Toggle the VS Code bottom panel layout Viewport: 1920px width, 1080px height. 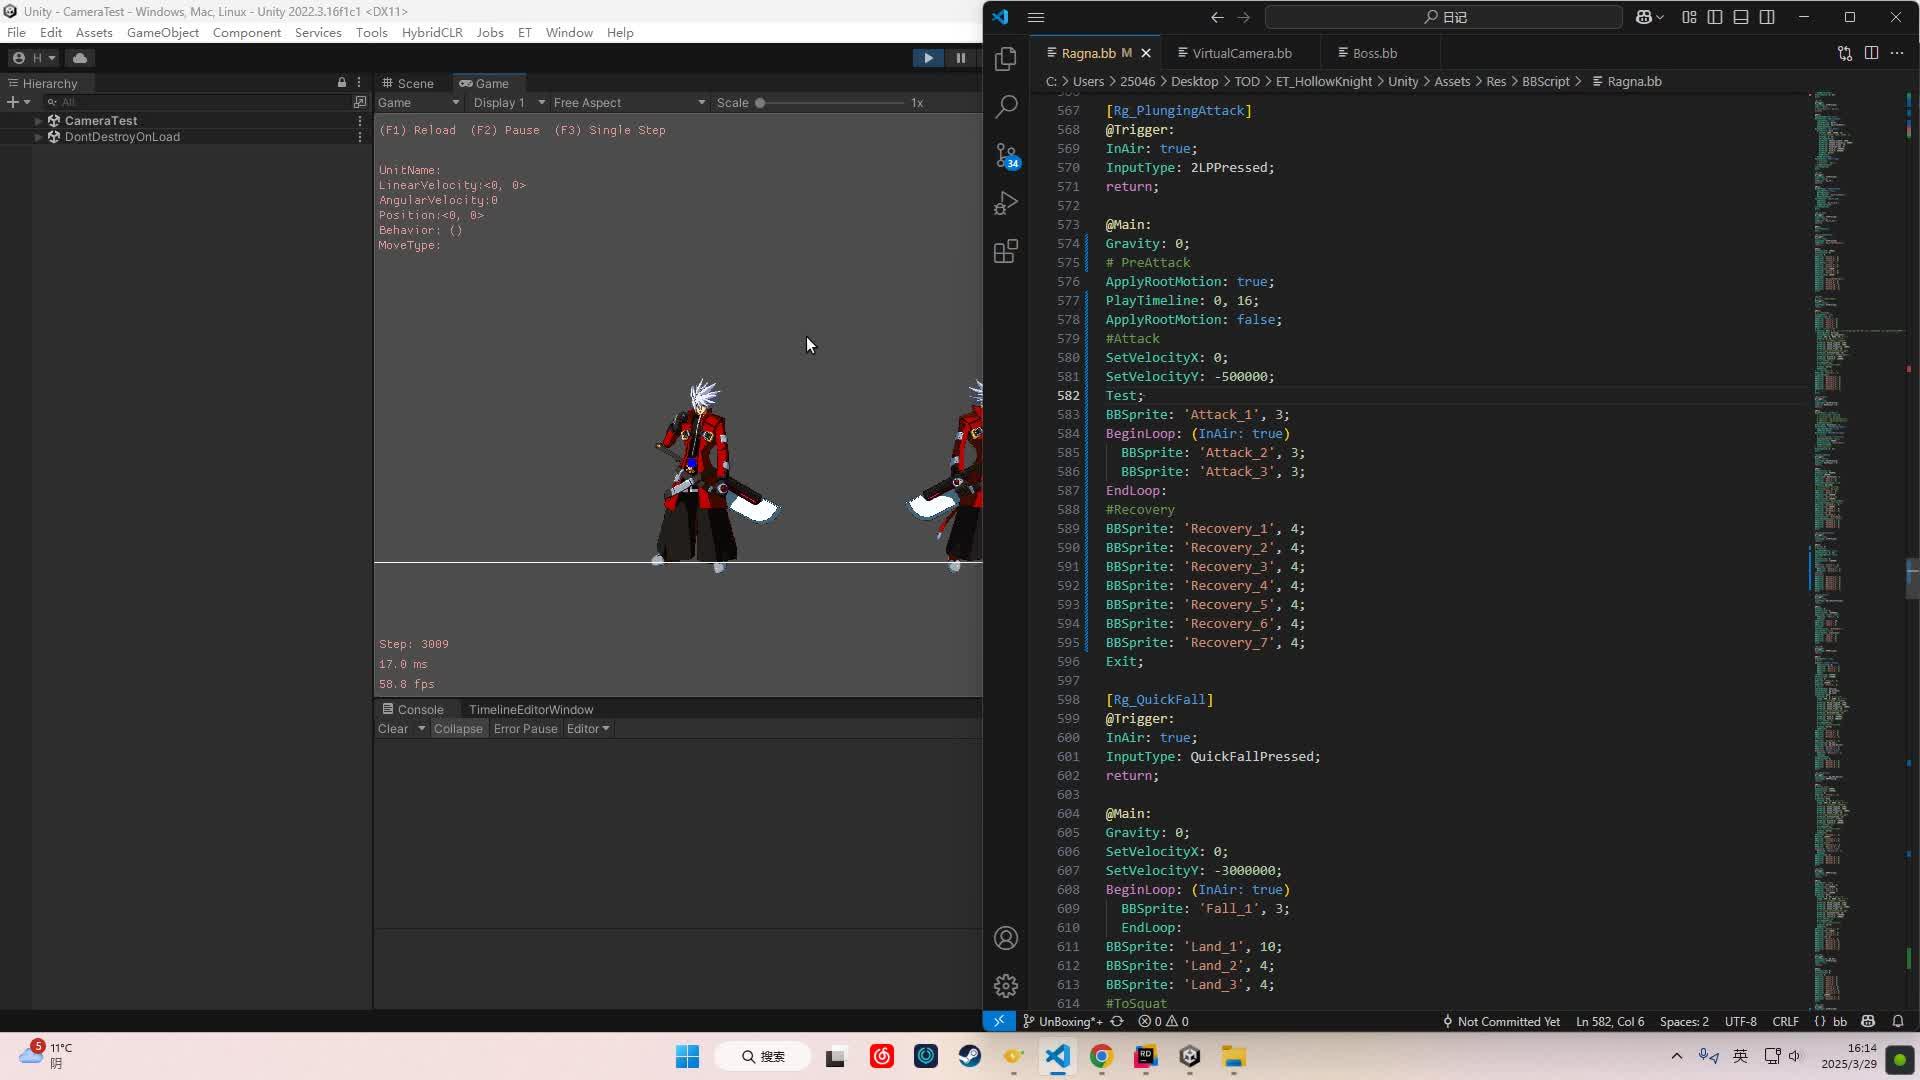coord(1741,17)
